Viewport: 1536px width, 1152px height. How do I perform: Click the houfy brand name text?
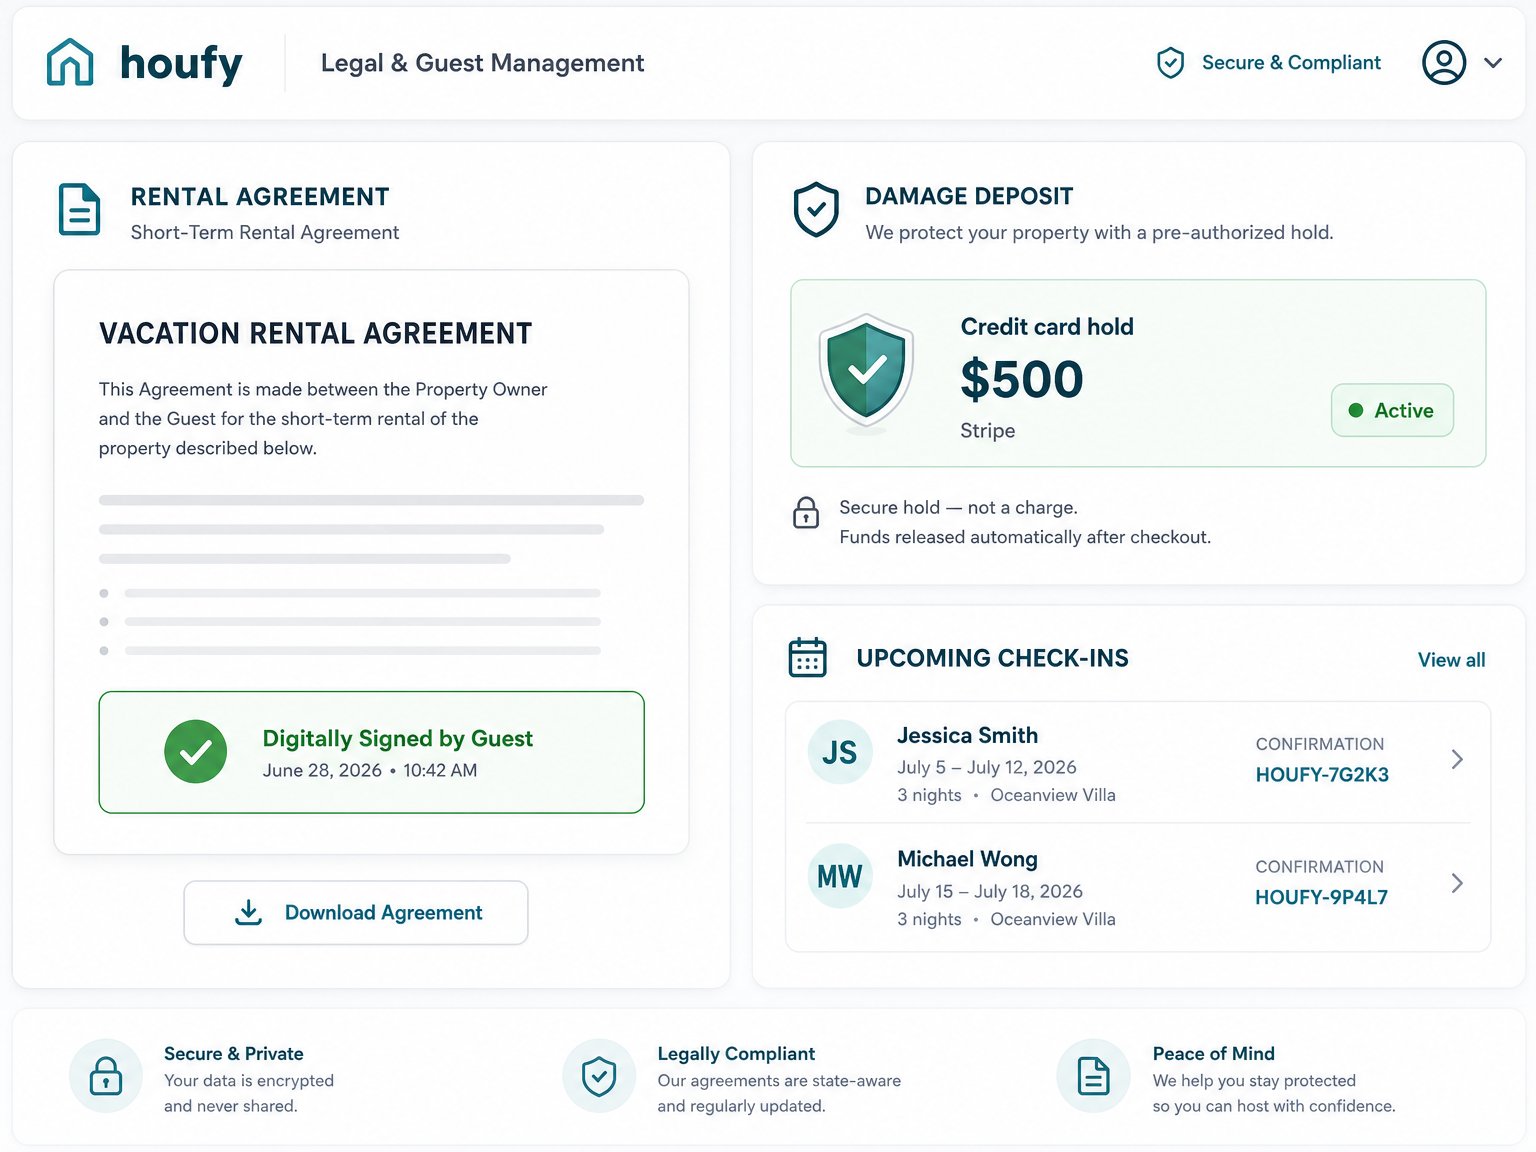coord(181,63)
